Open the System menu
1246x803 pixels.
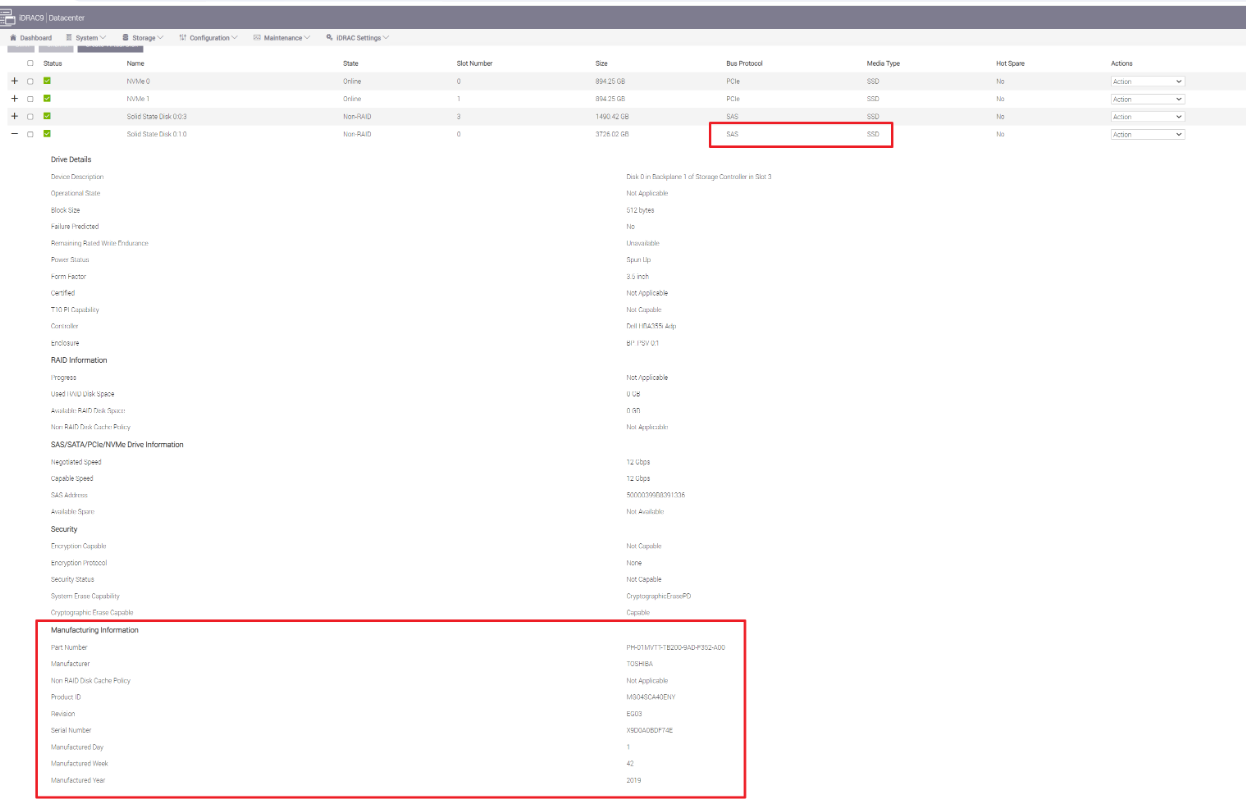(89, 37)
